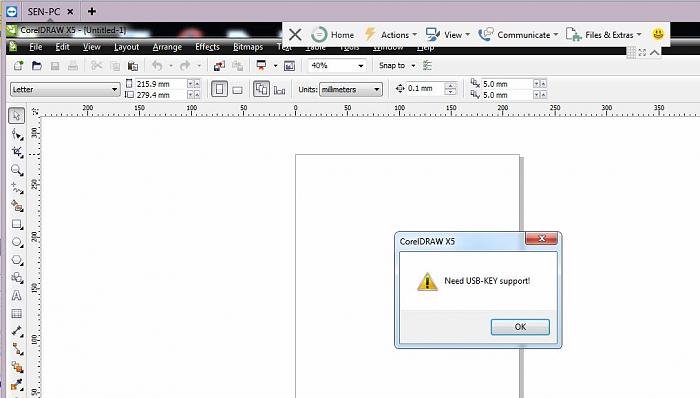Click the Export icon
This screenshot has height=398, width=700.
tap(238, 66)
